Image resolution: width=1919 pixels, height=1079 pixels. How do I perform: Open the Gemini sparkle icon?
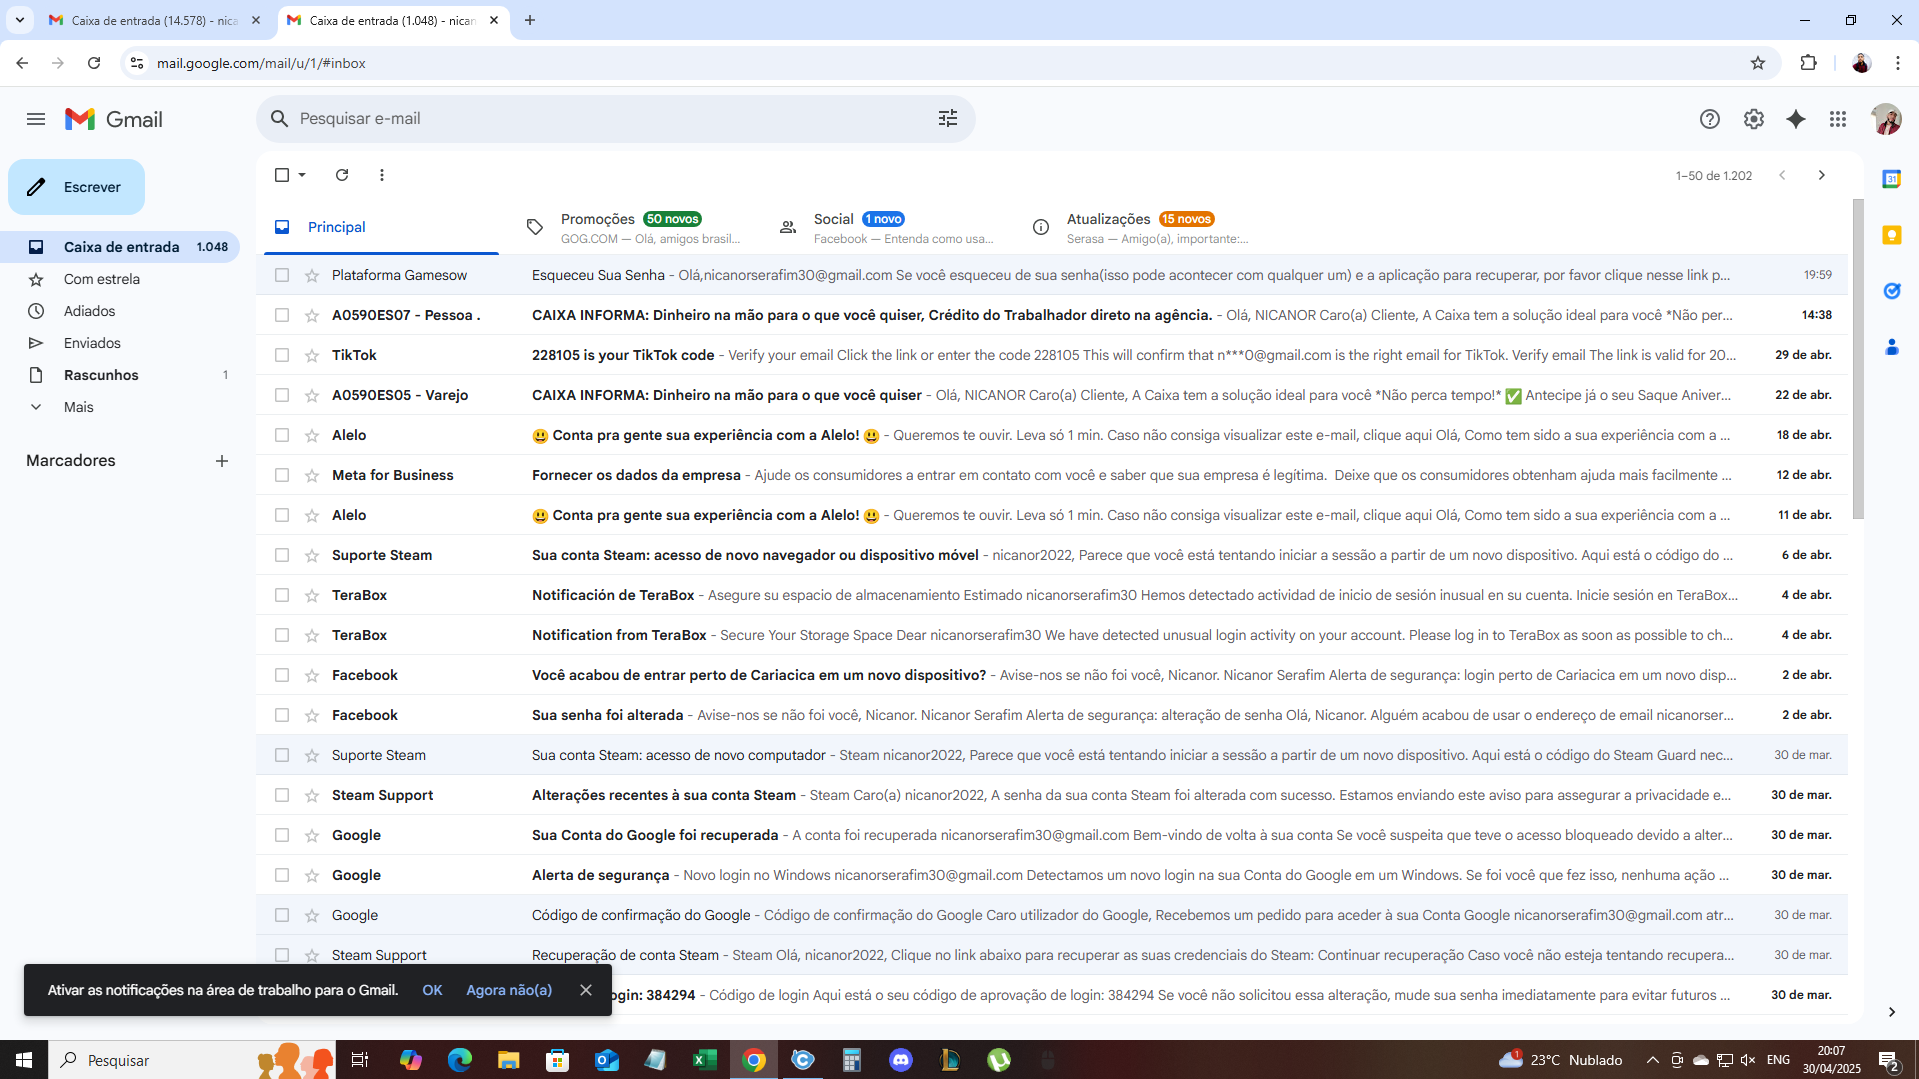click(1796, 119)
